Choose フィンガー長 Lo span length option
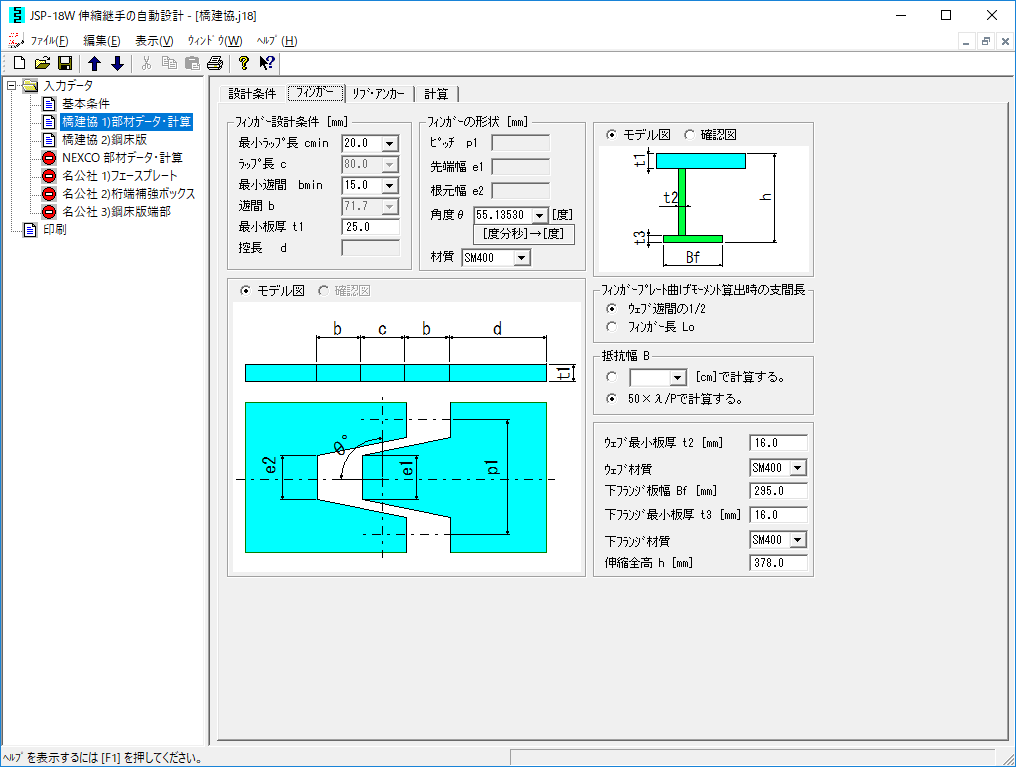This screenshot has width=1016, height=767. click(x=613, y=326)
